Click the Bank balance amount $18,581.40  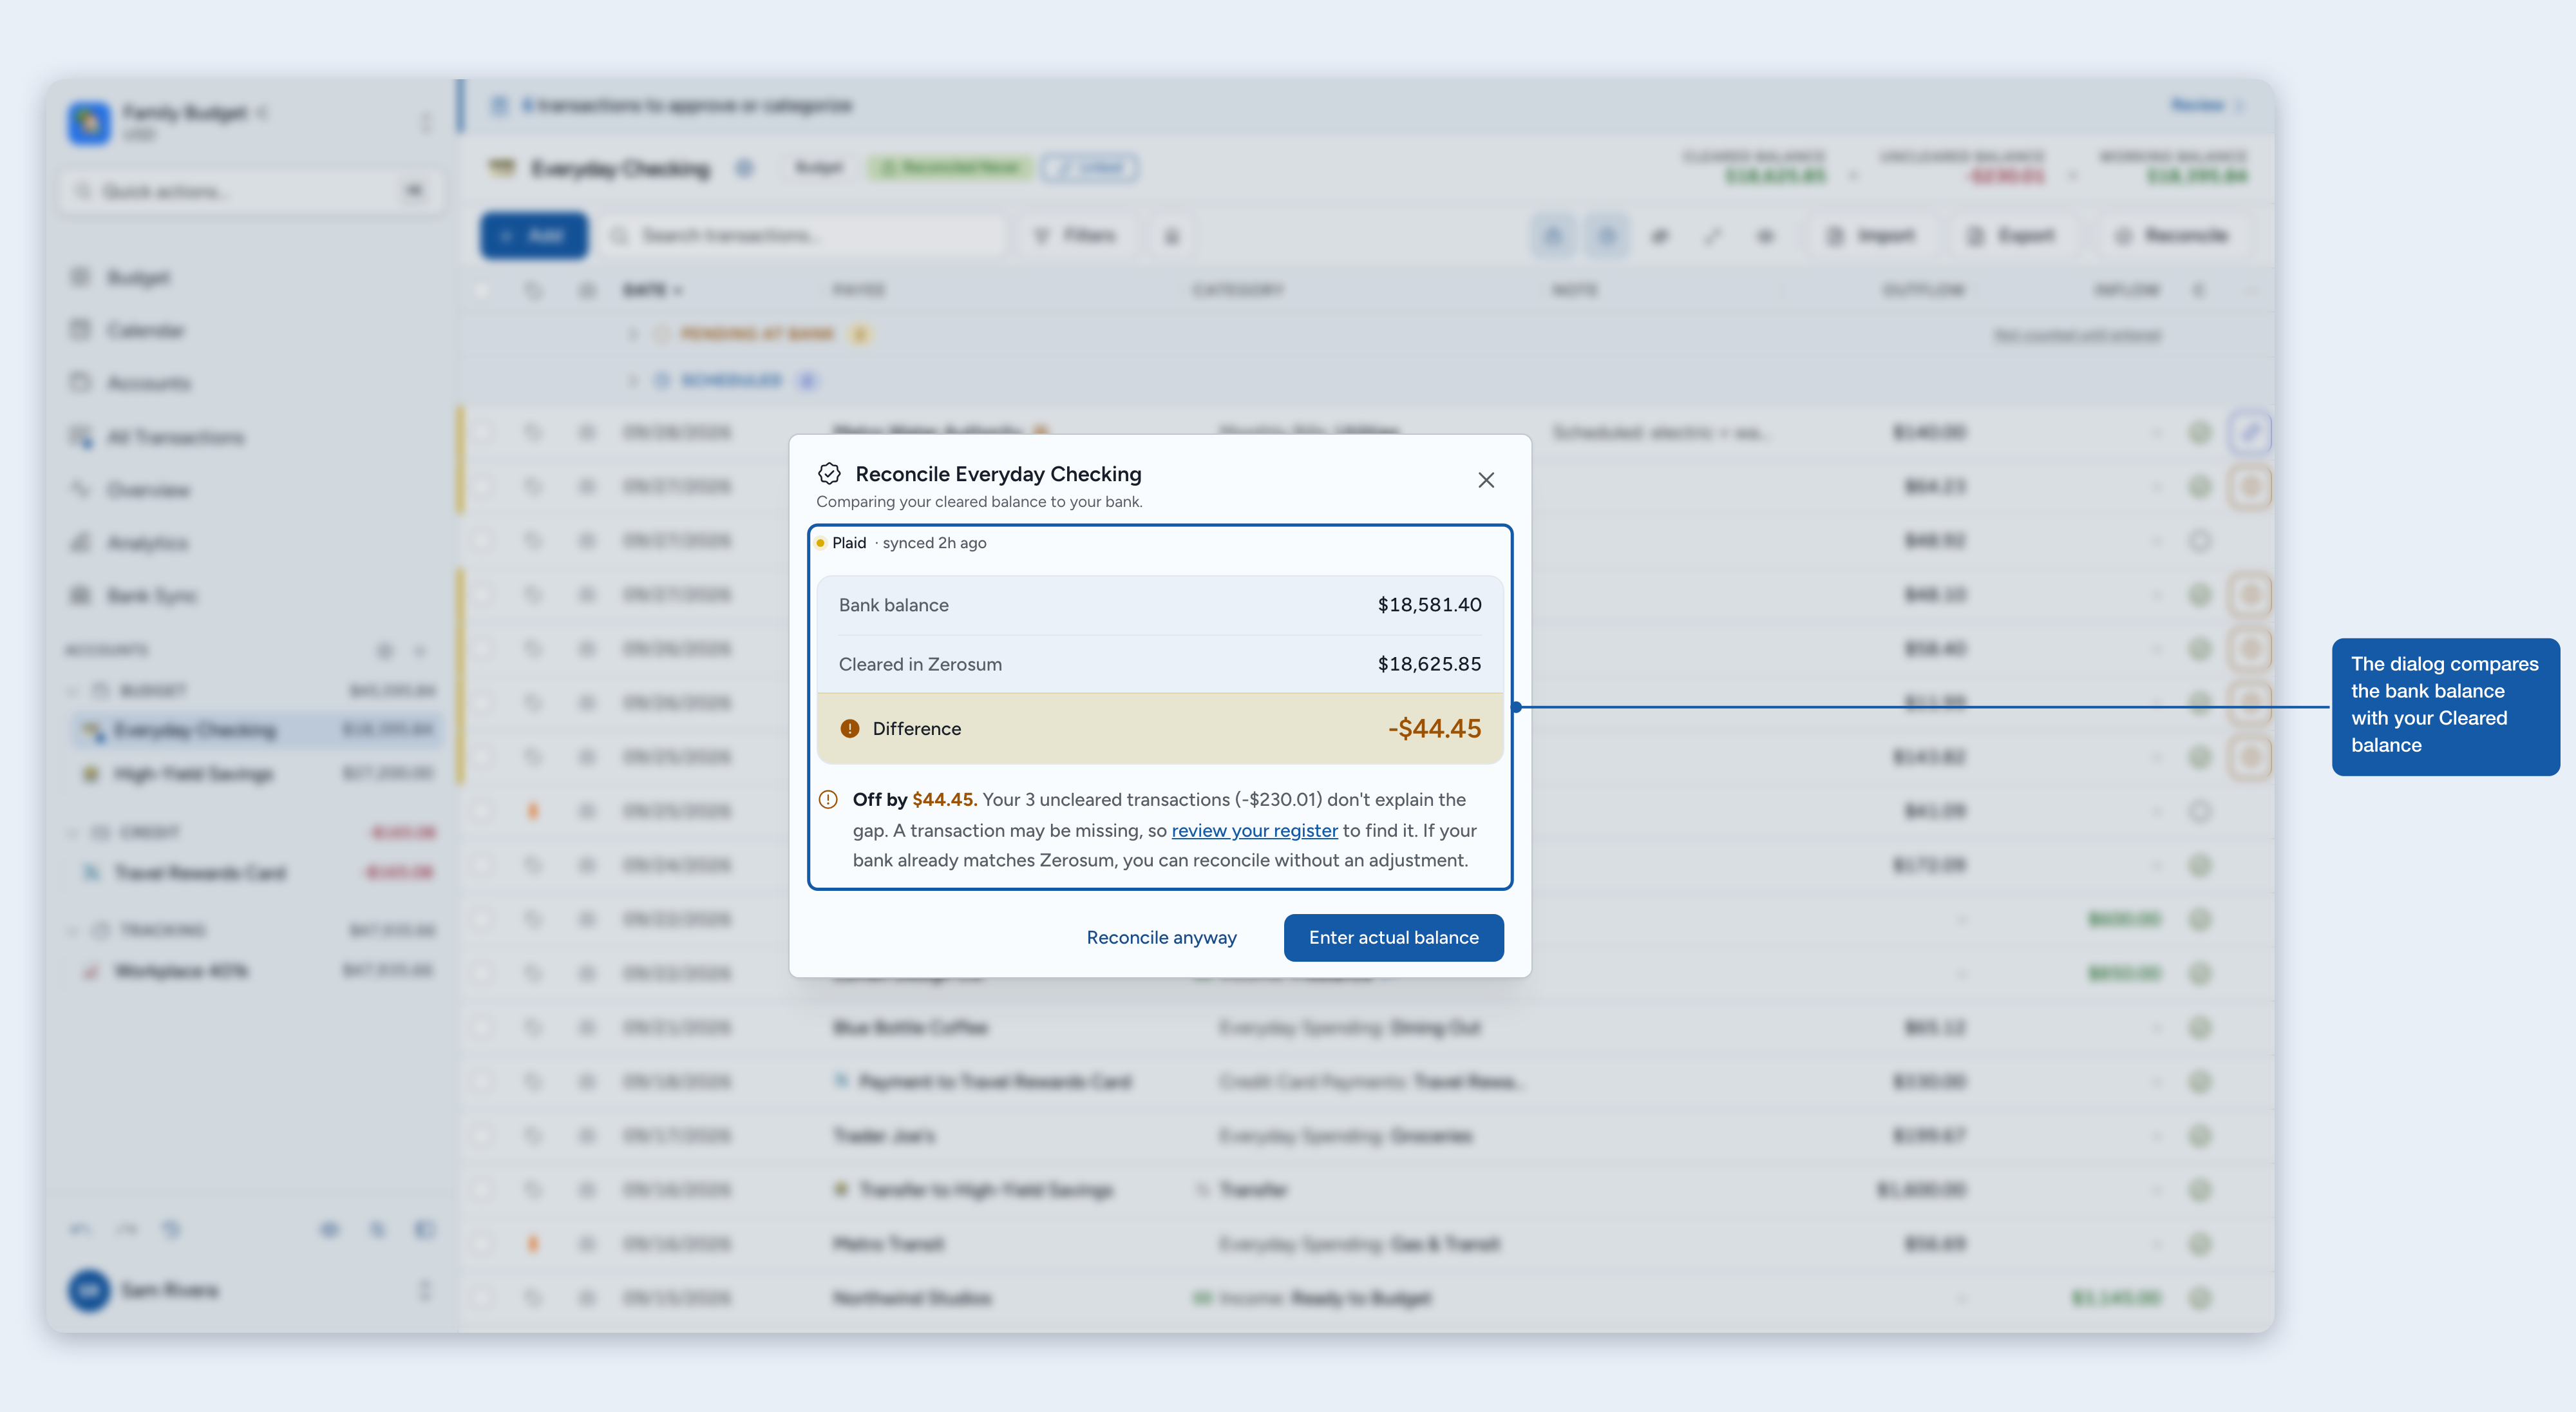pos(1429,604)
